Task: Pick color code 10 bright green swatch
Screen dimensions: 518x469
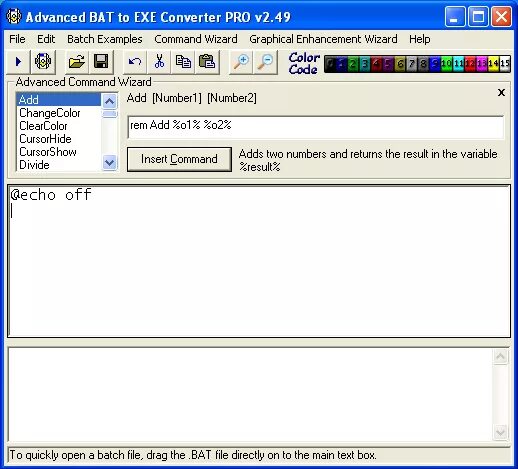Action: [x=446, y=63]
